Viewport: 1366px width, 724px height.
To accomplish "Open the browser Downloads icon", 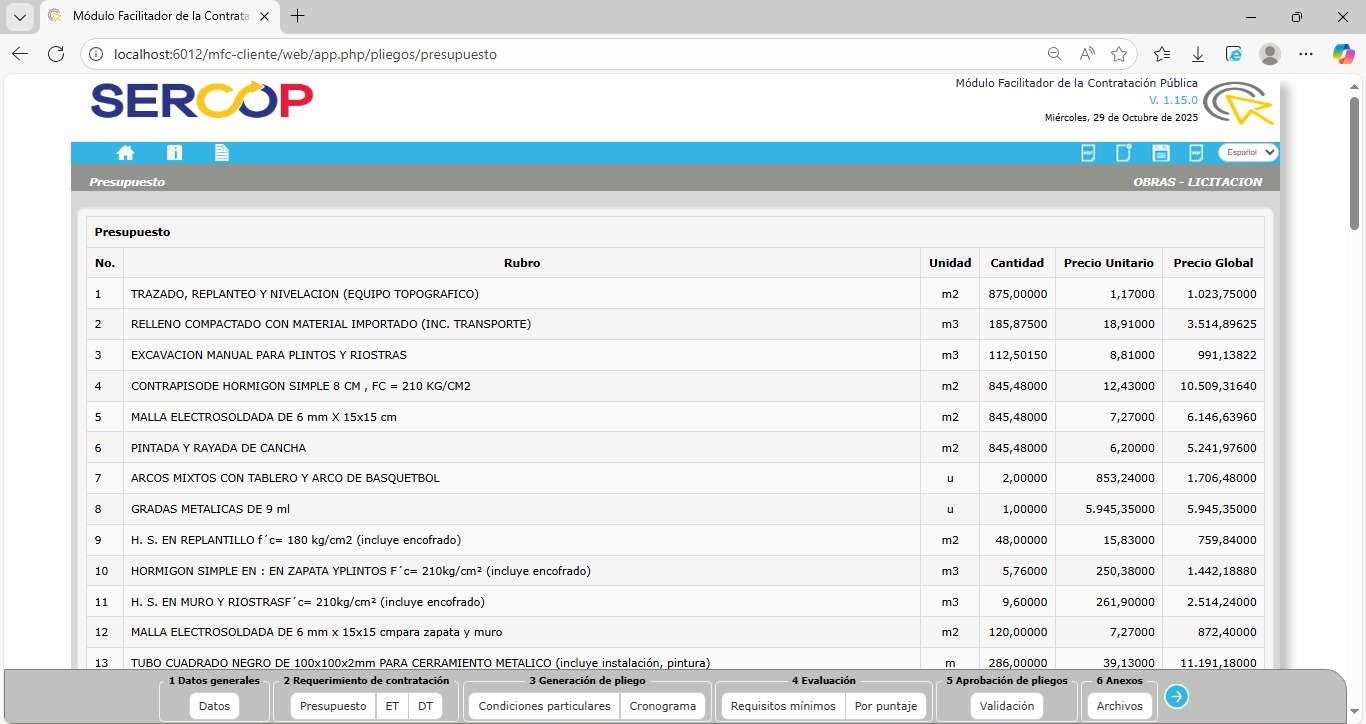I will [1198, 54].
